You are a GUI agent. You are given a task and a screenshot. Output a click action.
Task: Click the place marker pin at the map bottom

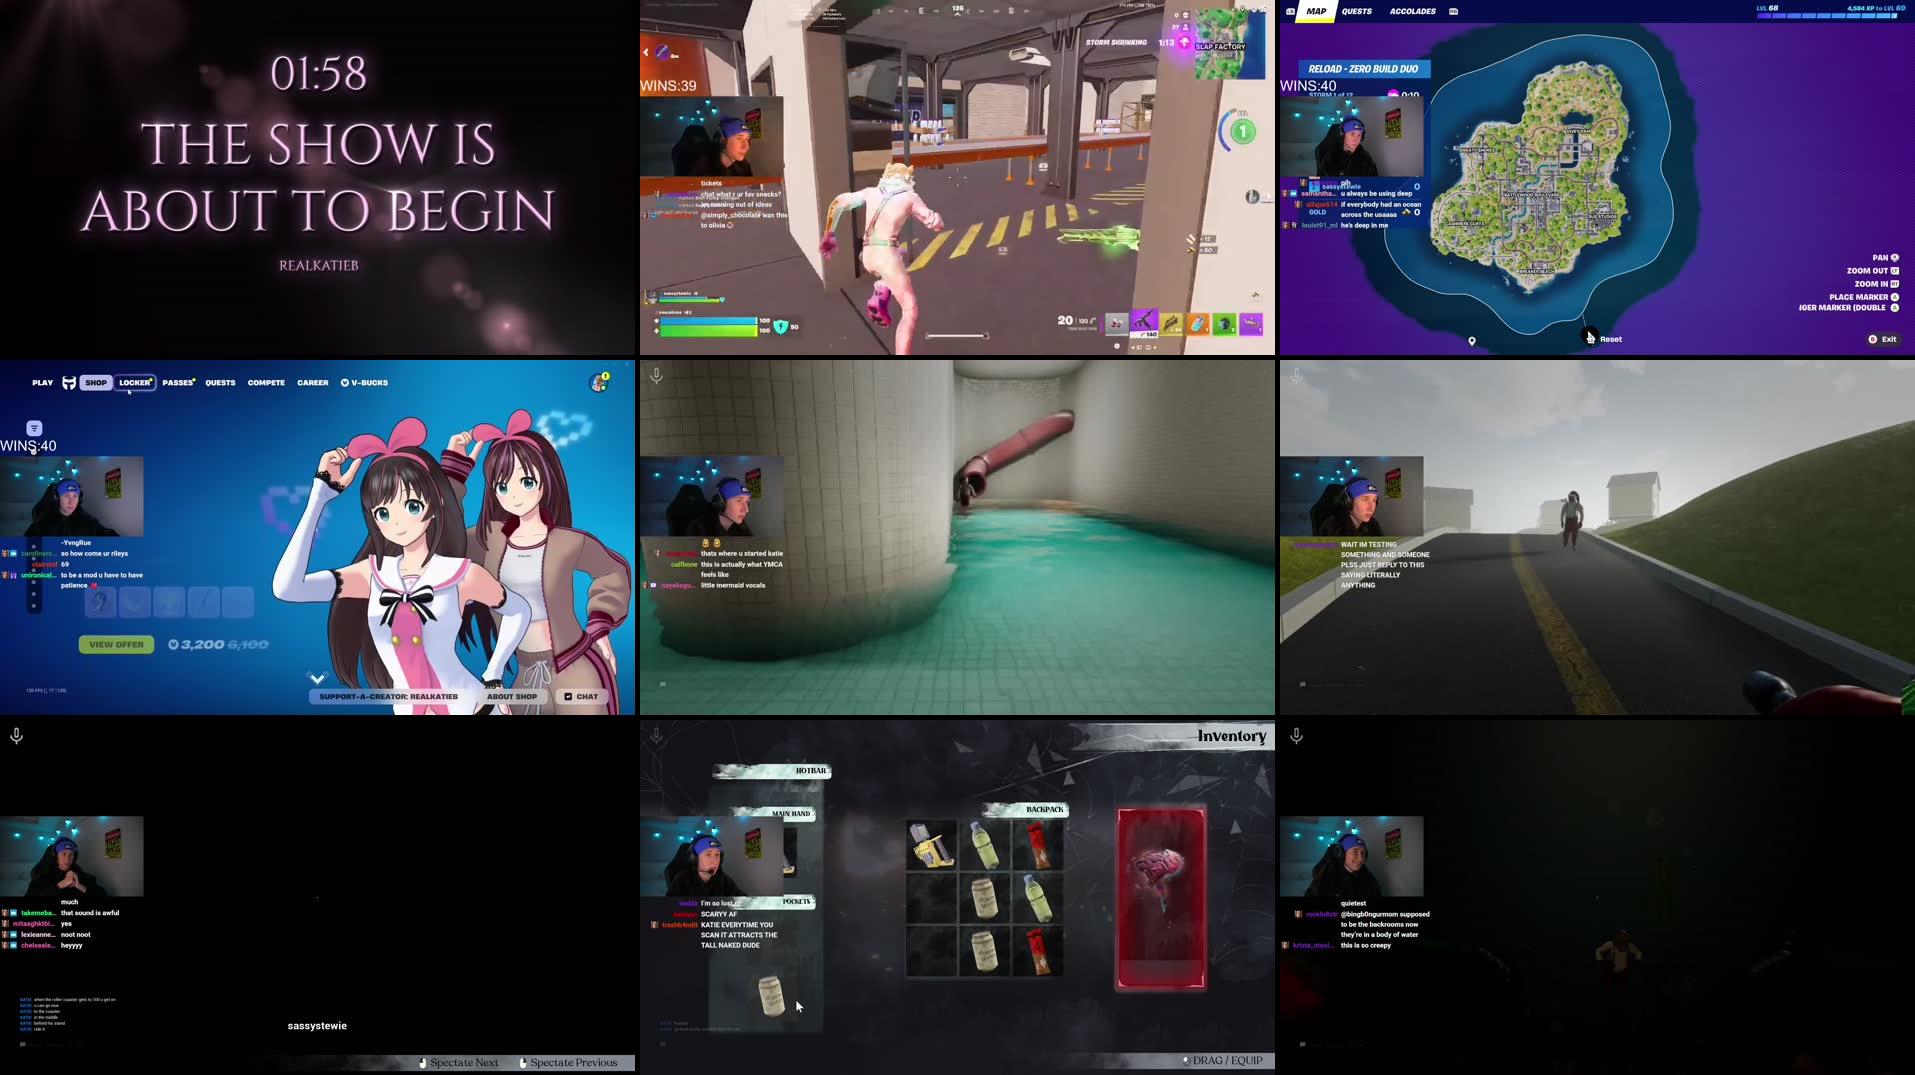pyautogui.click(x=1472, y=341)
